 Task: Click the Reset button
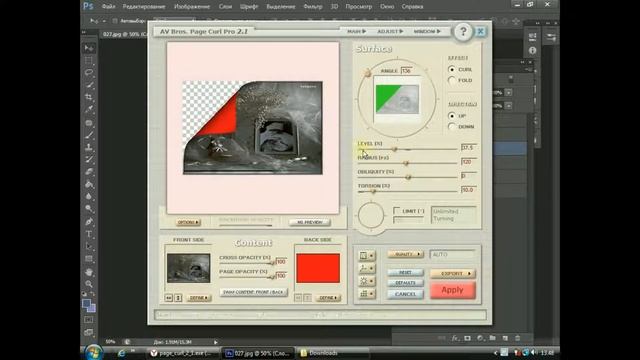(405, 272)
